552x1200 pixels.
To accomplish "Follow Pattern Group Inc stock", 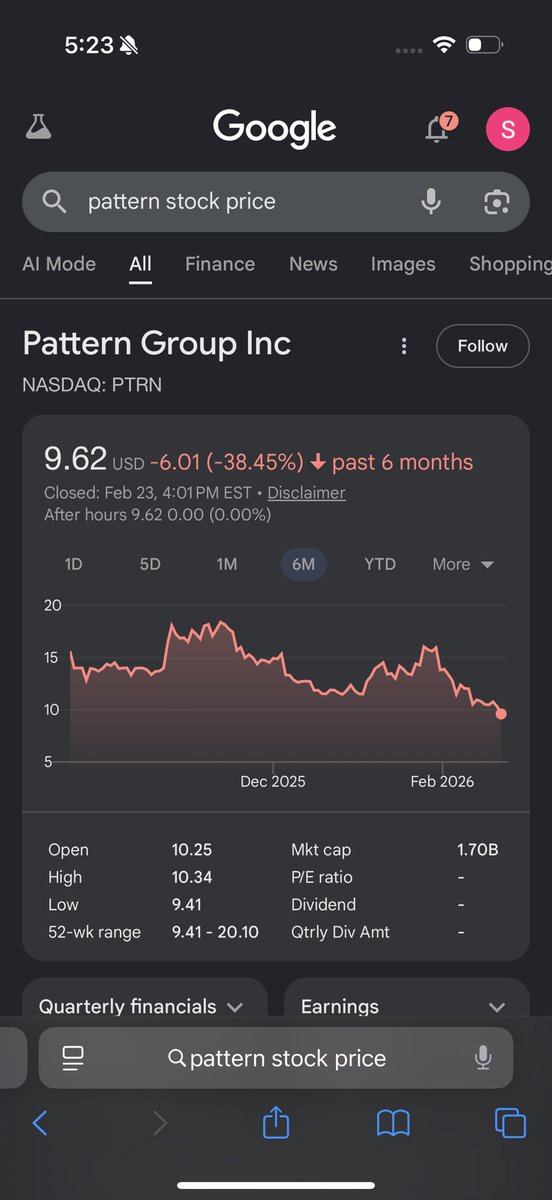I will pos(483,346).
